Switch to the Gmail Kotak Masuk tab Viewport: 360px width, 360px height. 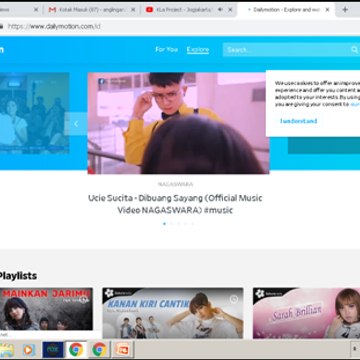[91, 10]
